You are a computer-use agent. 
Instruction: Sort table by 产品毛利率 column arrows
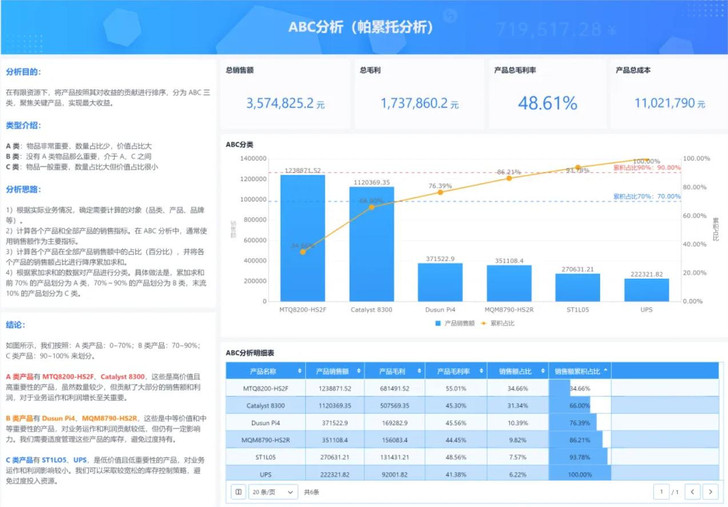pyautogui.click(x=481, y=371)
